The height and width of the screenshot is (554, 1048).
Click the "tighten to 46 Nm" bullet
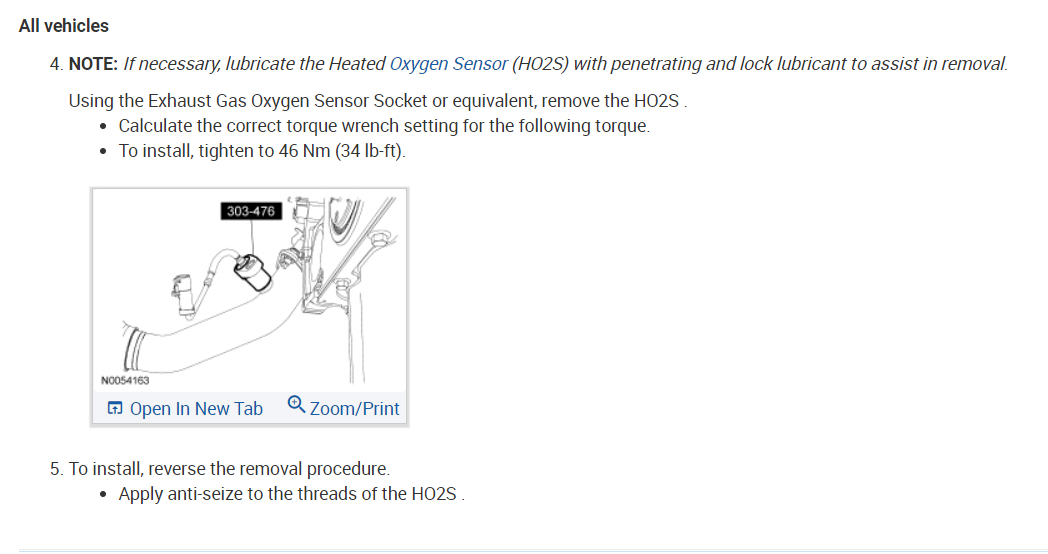(x=225, y=152)
